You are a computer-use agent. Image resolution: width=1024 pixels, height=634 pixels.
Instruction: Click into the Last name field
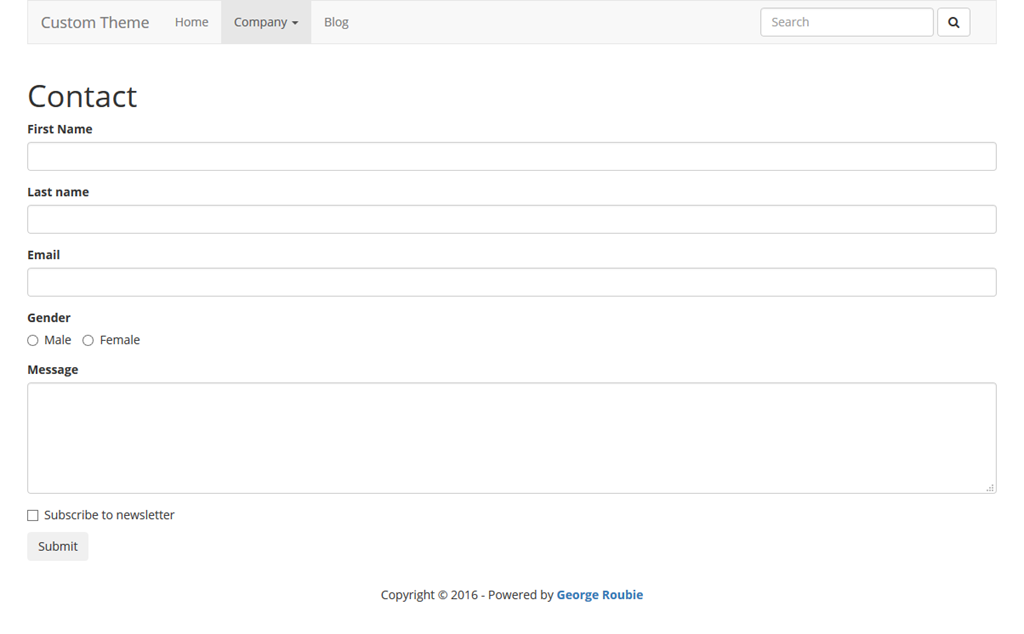coord(512,219)
